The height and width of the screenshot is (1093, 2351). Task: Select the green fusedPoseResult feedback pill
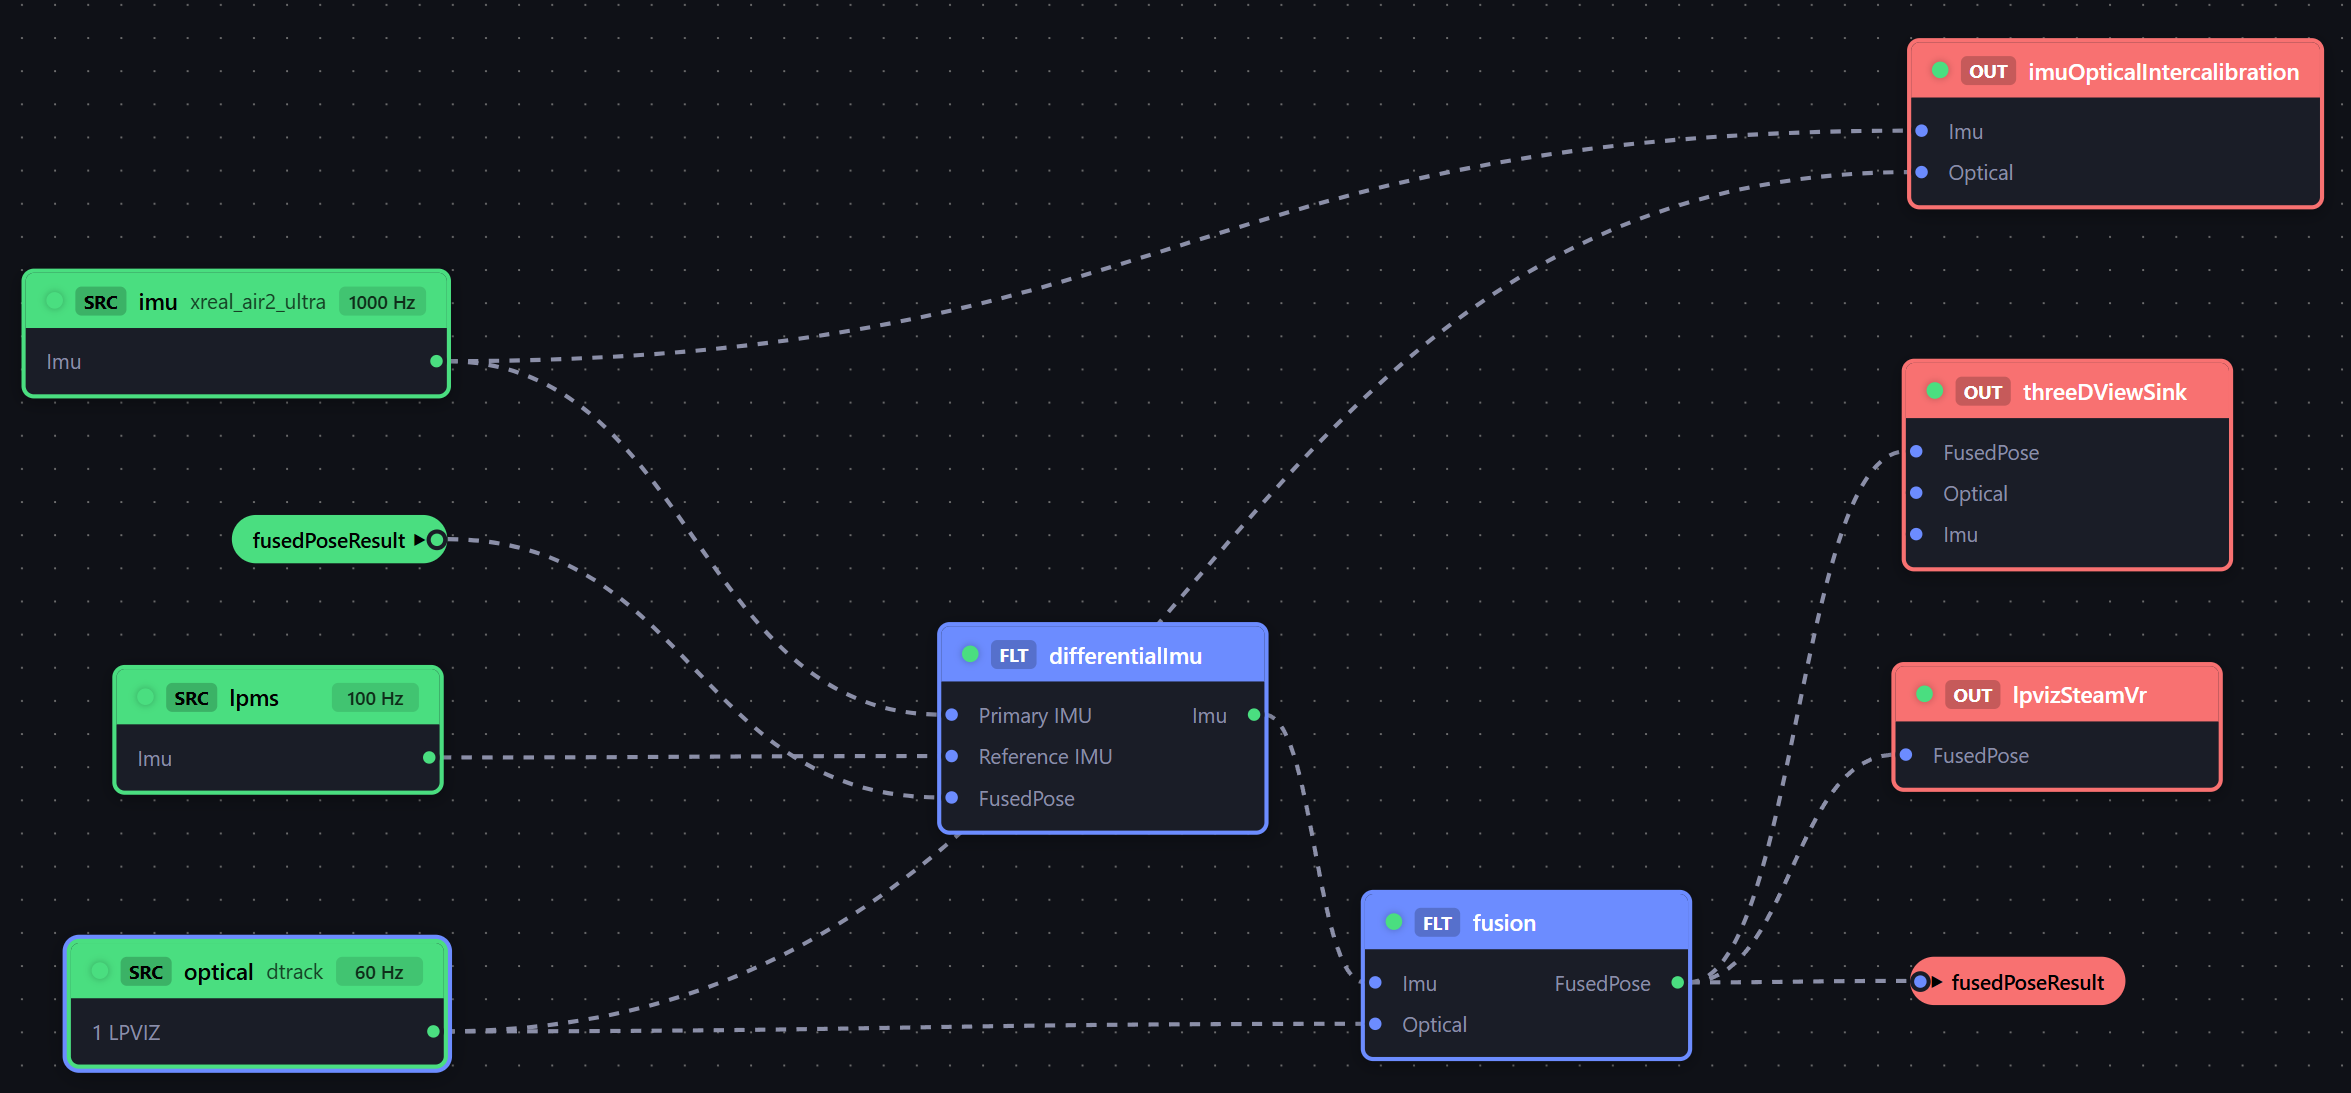[x=339, y=540]
